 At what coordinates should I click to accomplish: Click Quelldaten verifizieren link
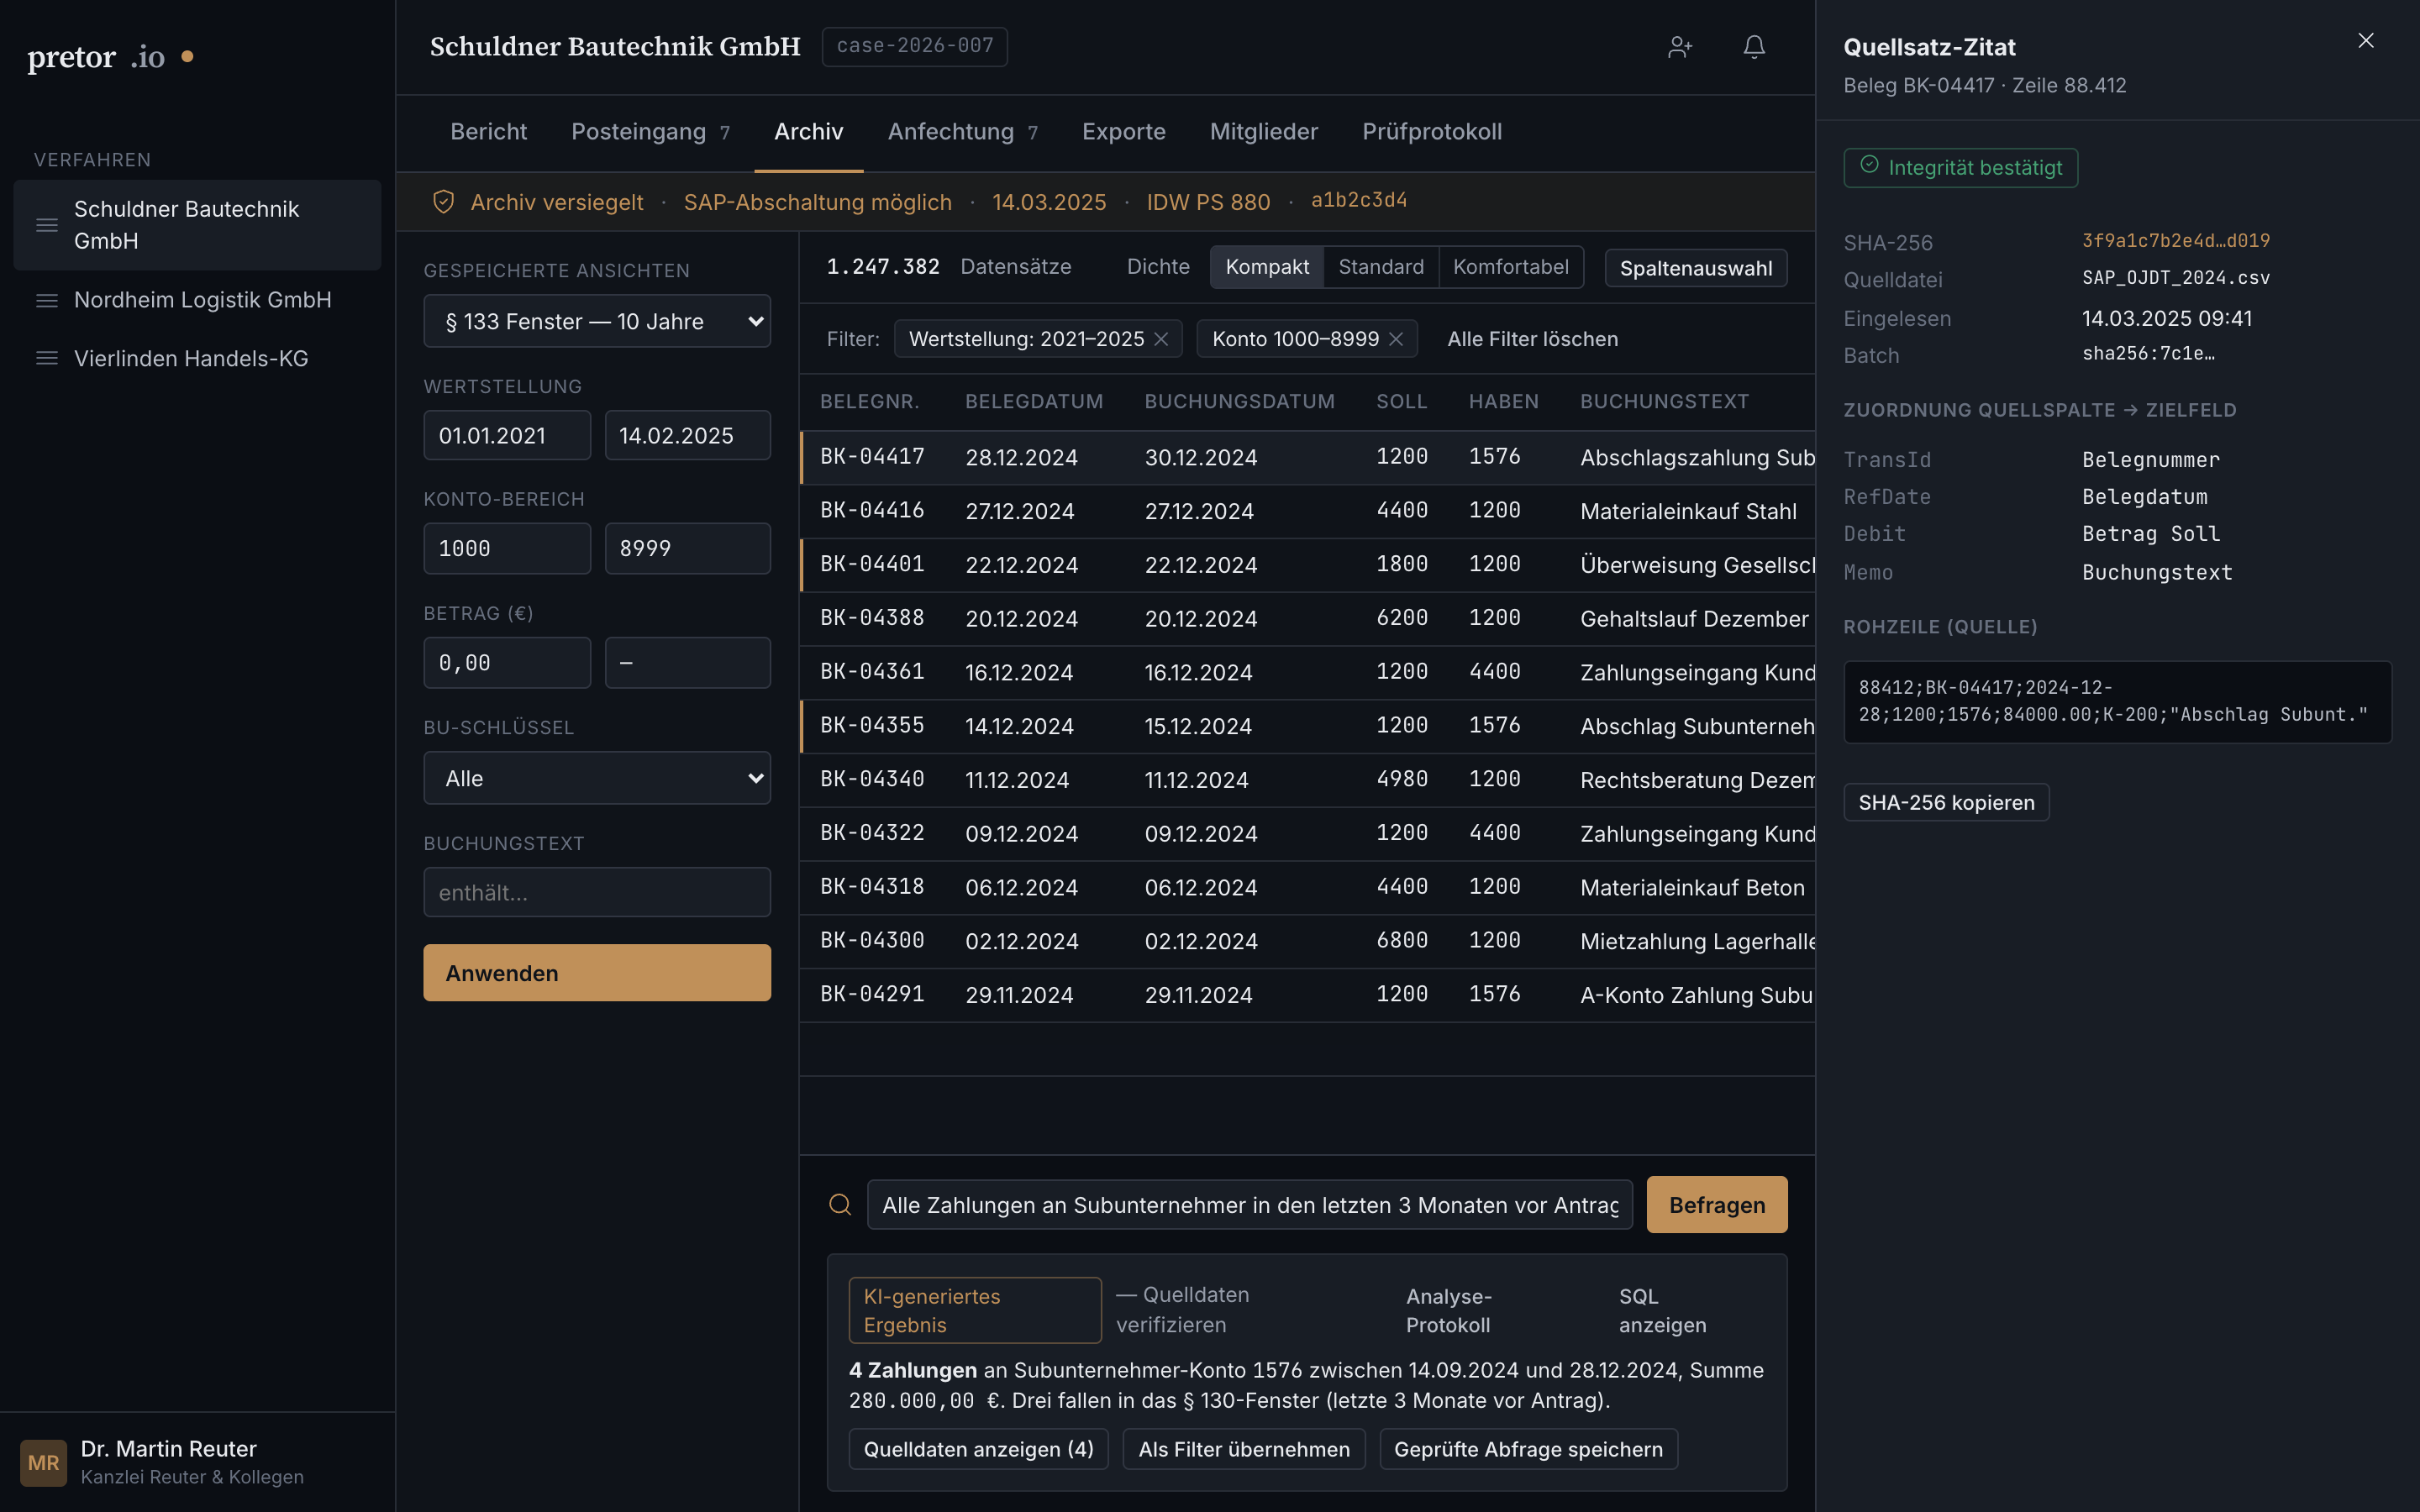point(1182,1310)
